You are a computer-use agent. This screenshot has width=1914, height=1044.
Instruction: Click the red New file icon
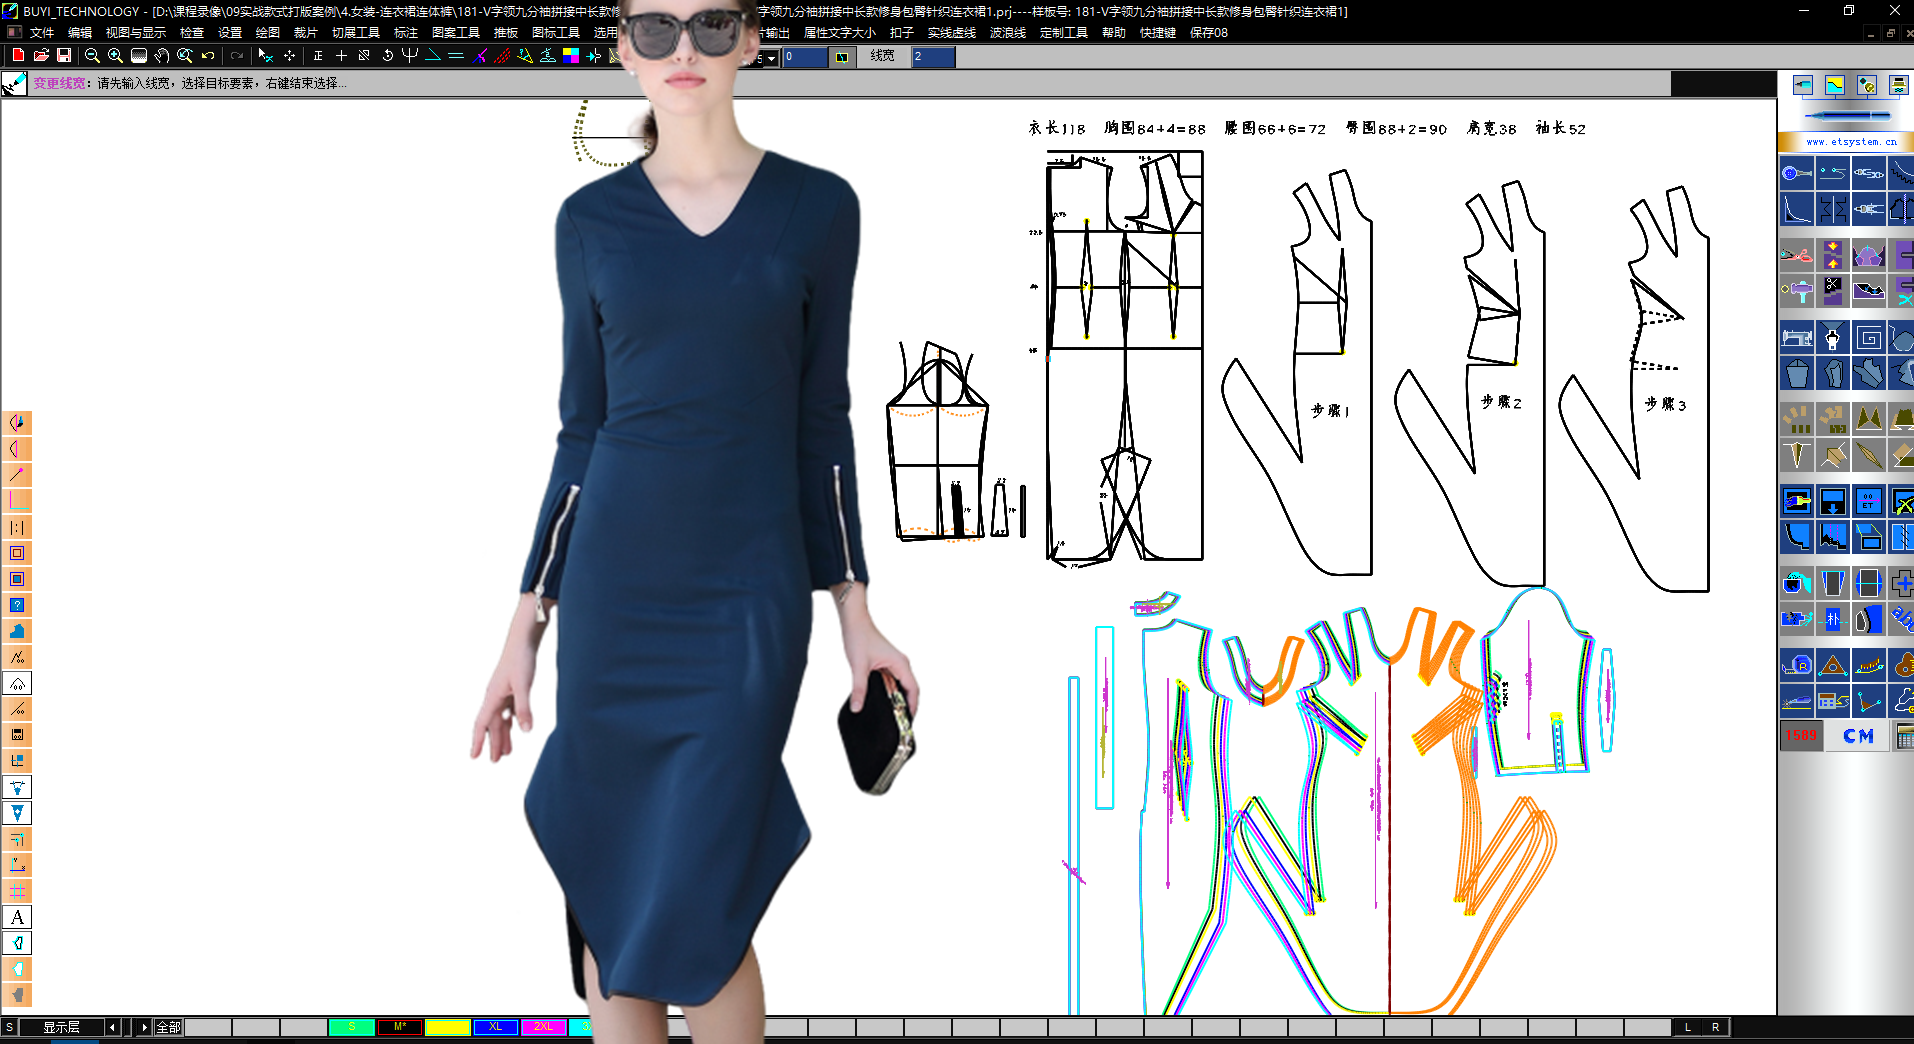click(x=18, y=56)
